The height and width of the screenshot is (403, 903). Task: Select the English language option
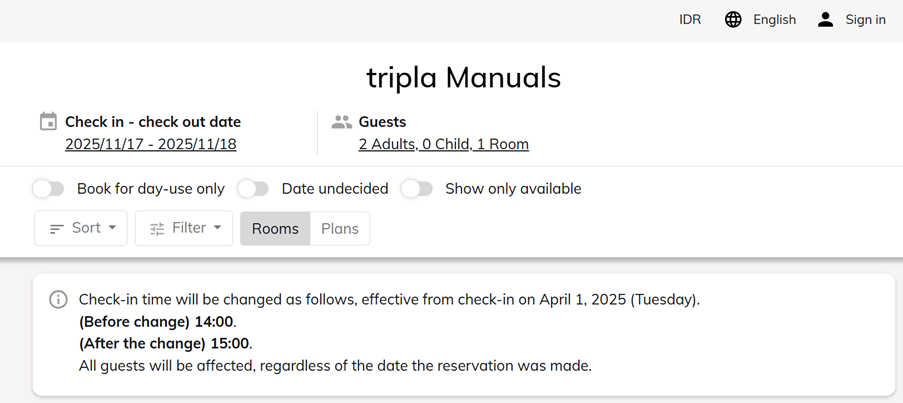click(774, 20)
